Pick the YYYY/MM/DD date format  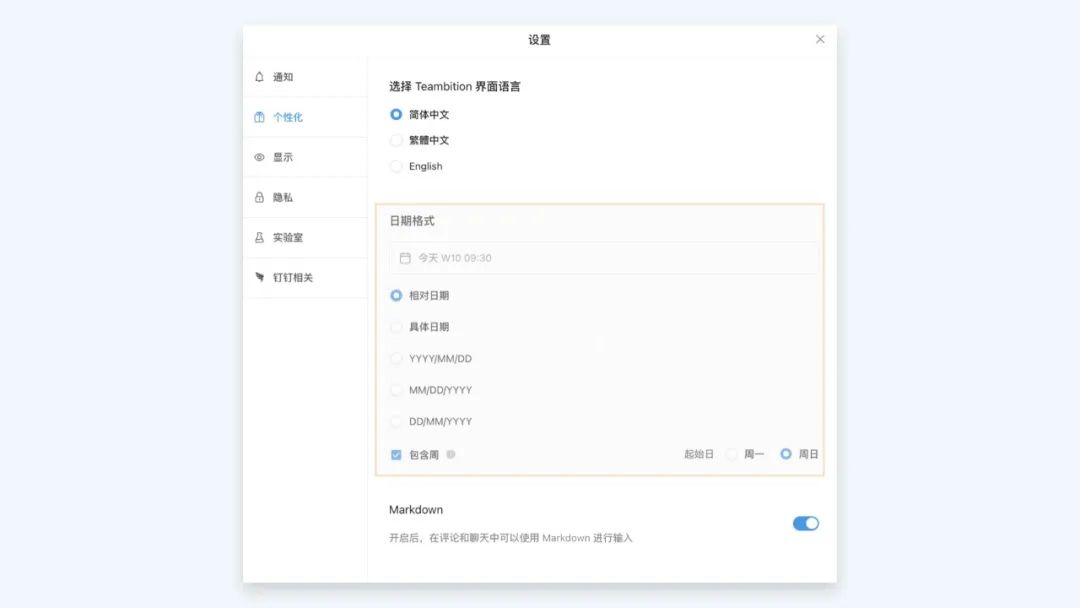396,358
